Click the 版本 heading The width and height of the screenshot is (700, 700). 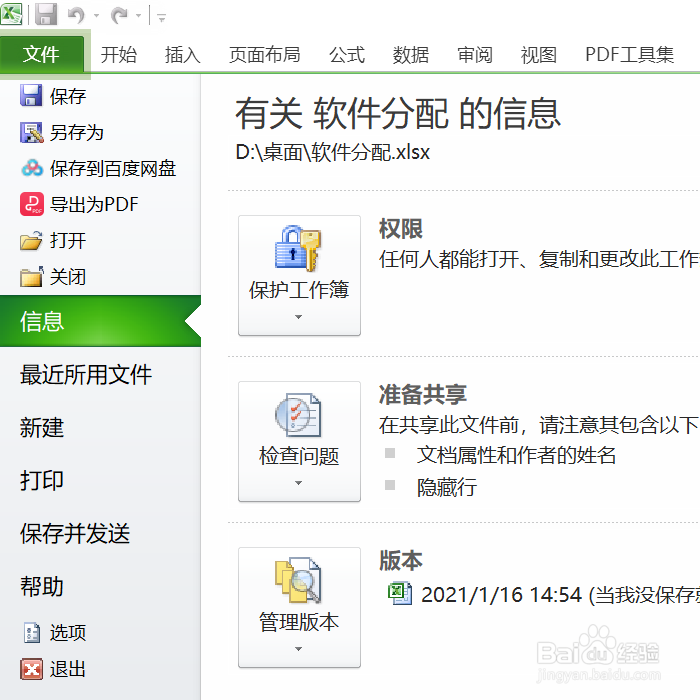click(400, 560)
